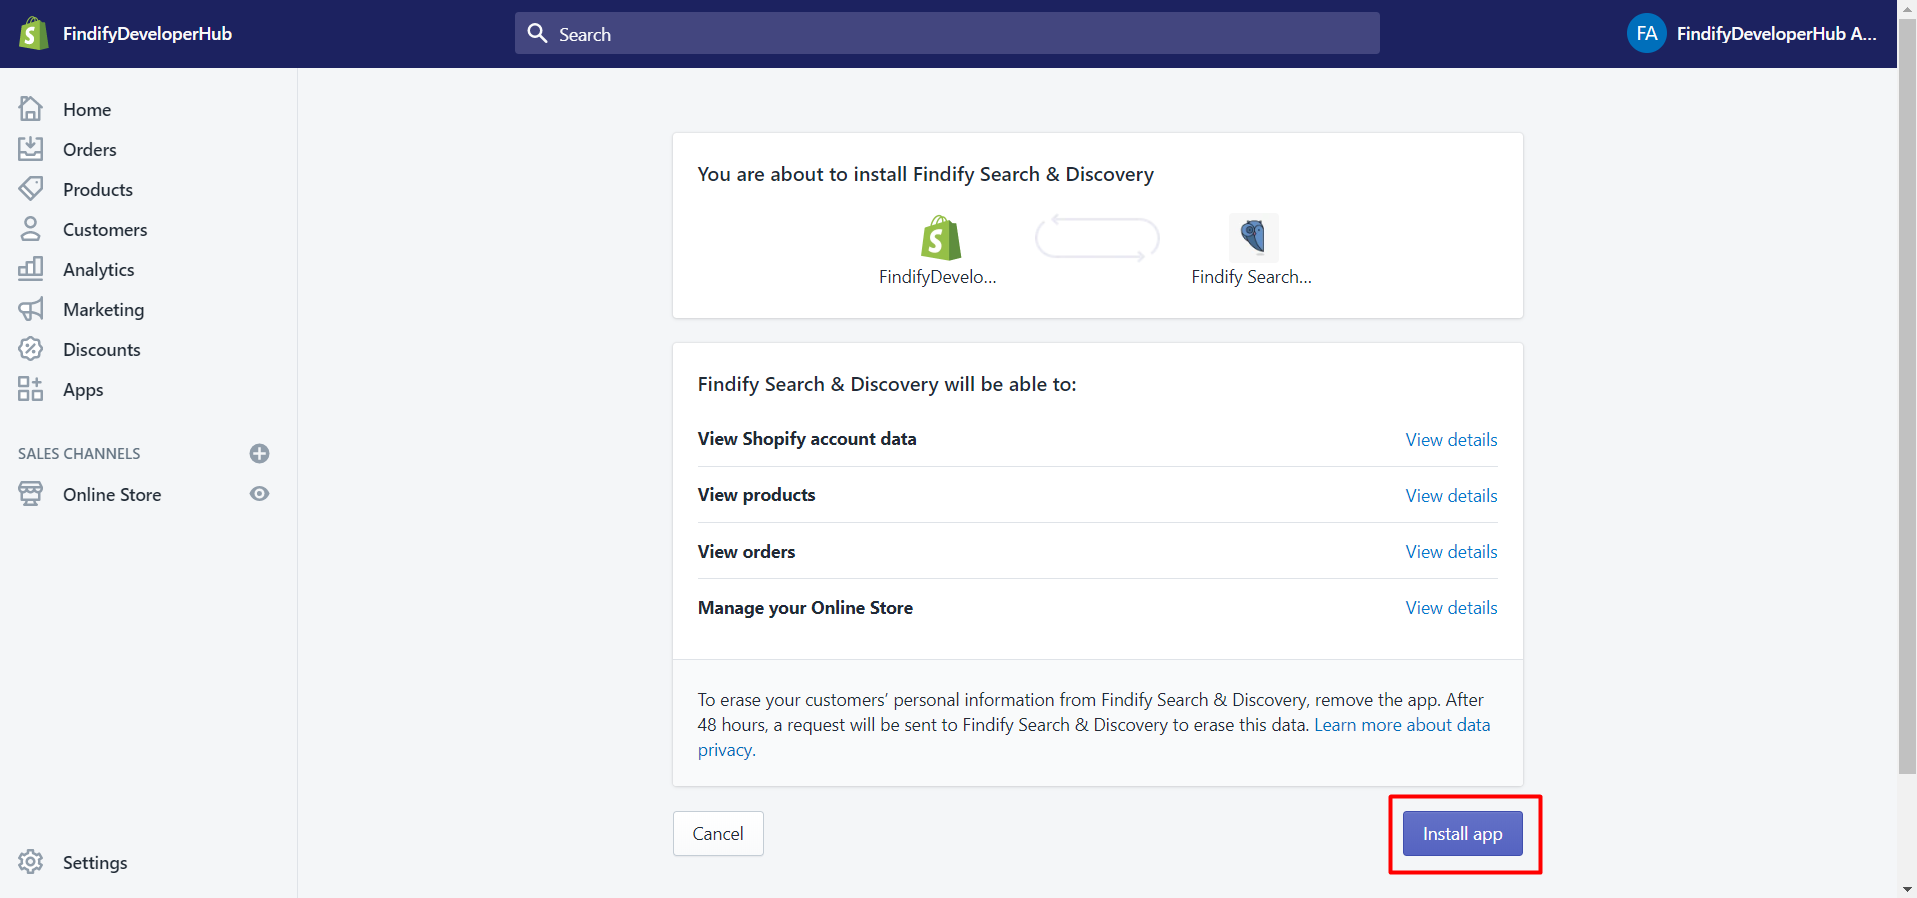Click the Findify Search app icon
Screen dimensions: 1917x898
(x=1253, y=237)
